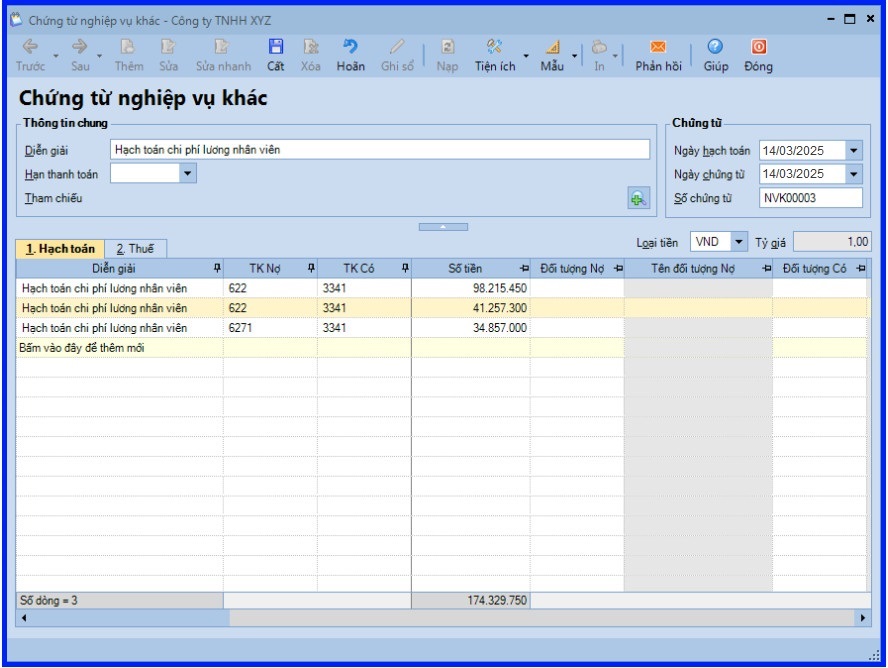Open the Ngày chứng từ date picker
The height and width of the screenshot is (668, 888).
[853, 174]
